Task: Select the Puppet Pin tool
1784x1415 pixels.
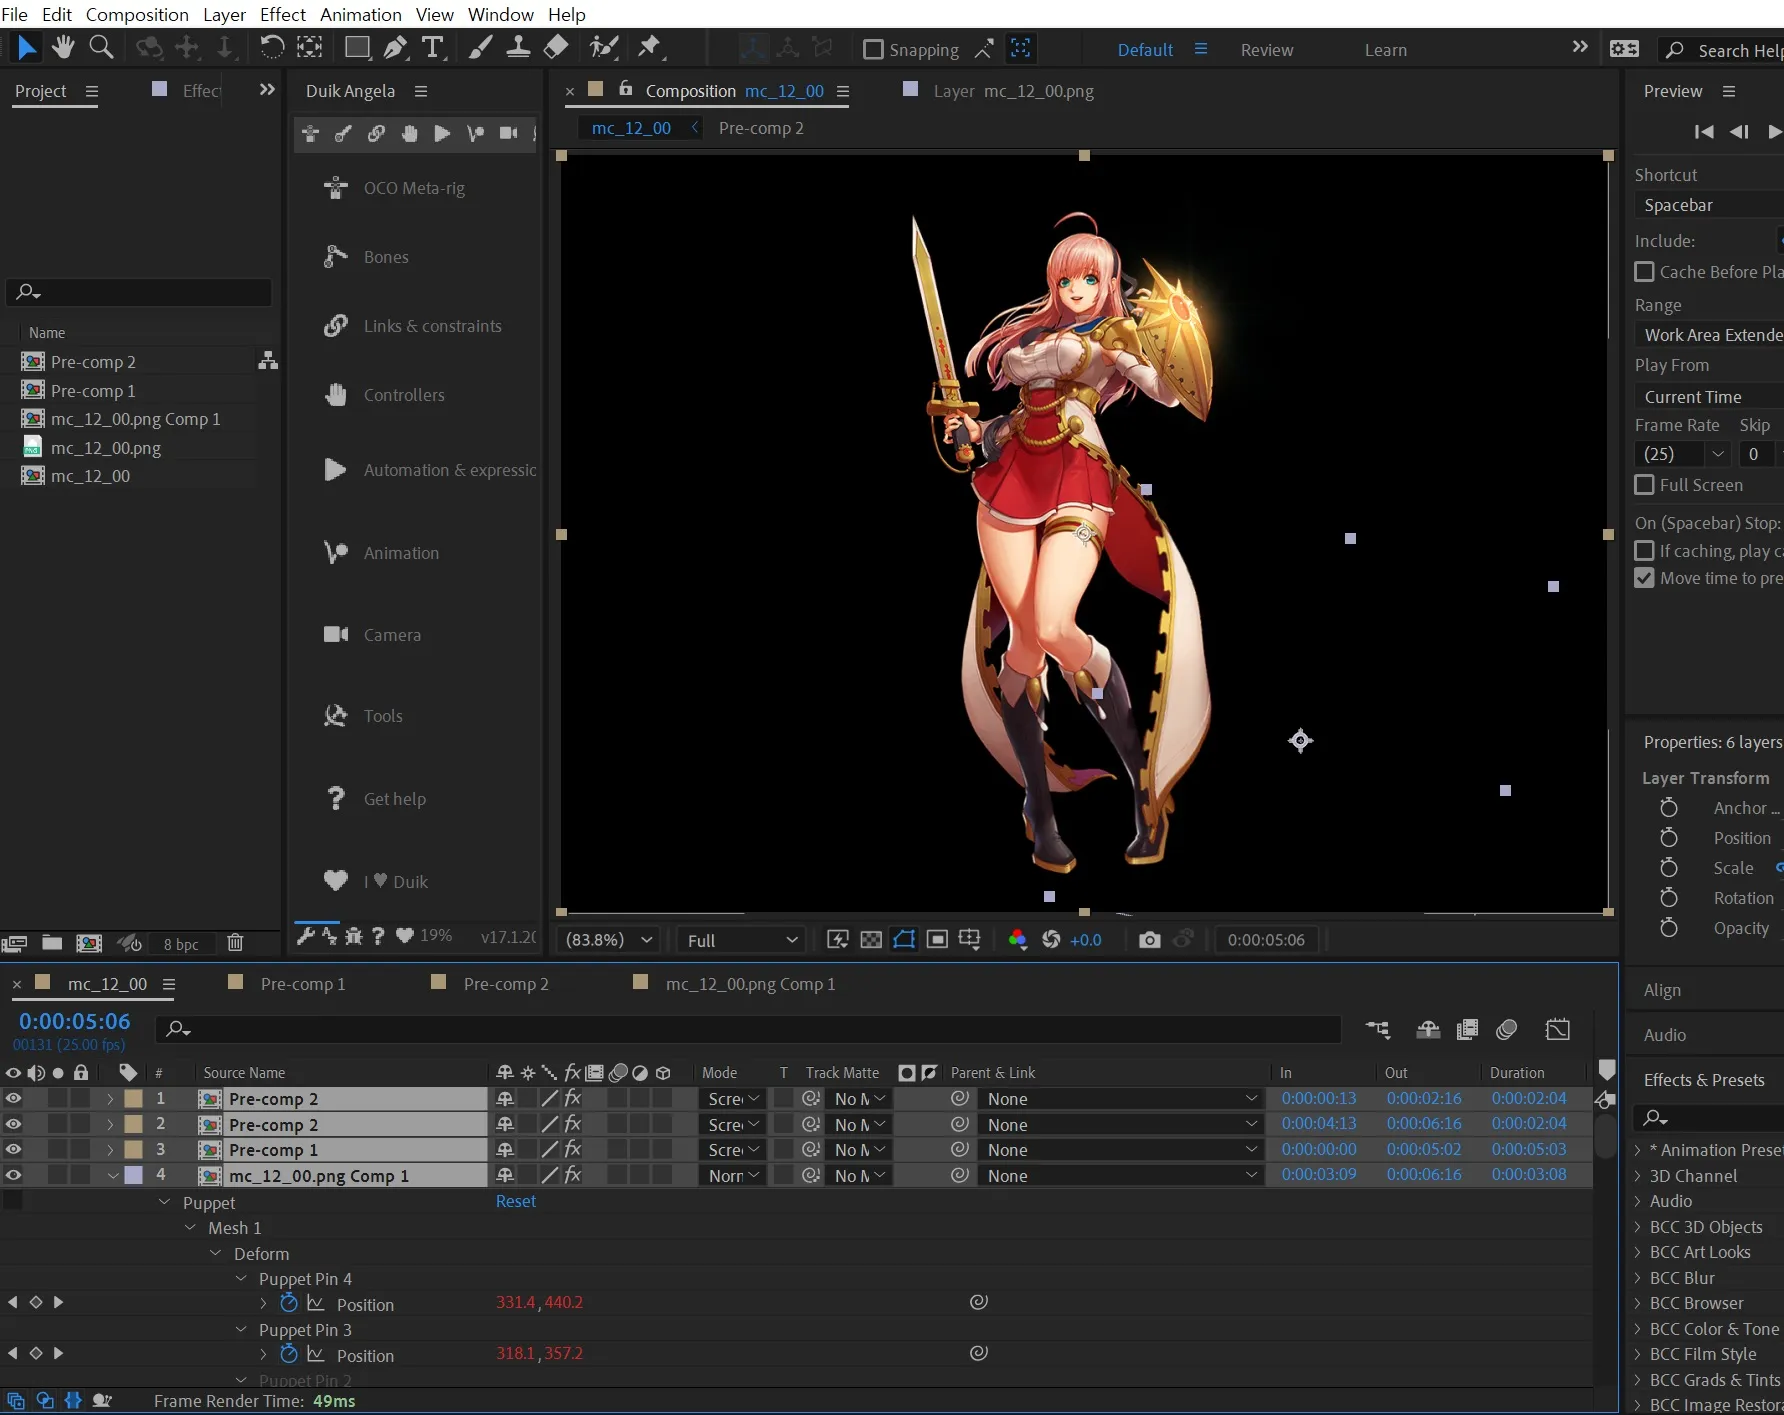Action: (x=650, y=47)
